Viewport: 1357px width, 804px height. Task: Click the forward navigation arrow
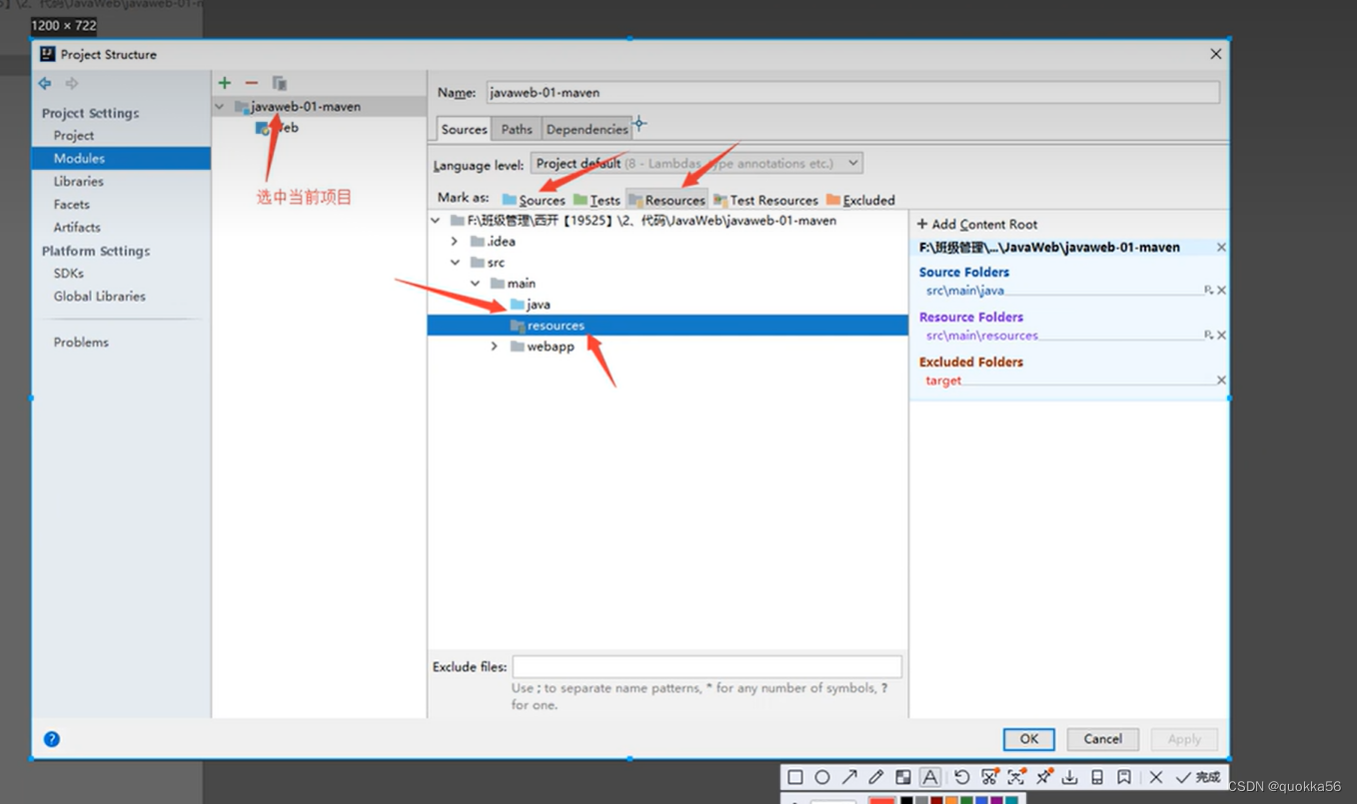pyautogui.click(x=72, y=83)
